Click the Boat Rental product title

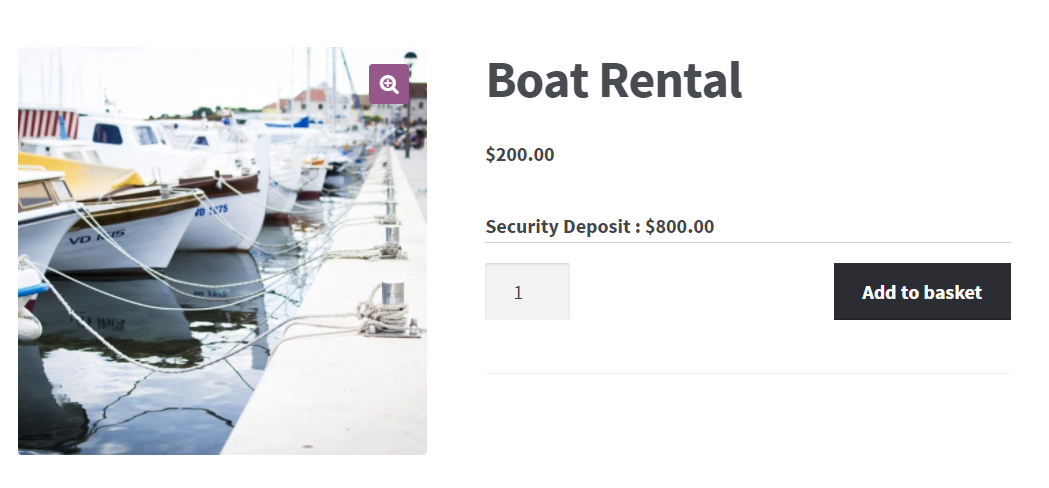click(614, 81)
